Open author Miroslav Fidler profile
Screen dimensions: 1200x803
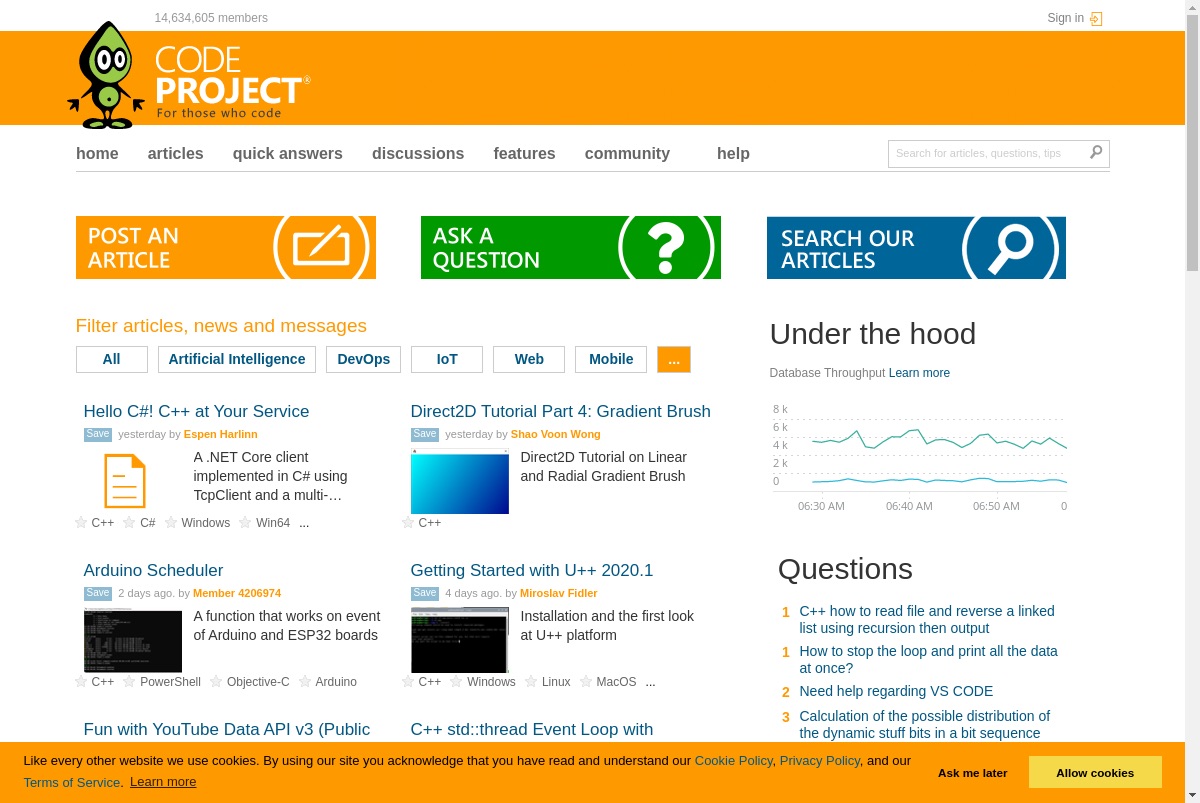coord(558,593)
